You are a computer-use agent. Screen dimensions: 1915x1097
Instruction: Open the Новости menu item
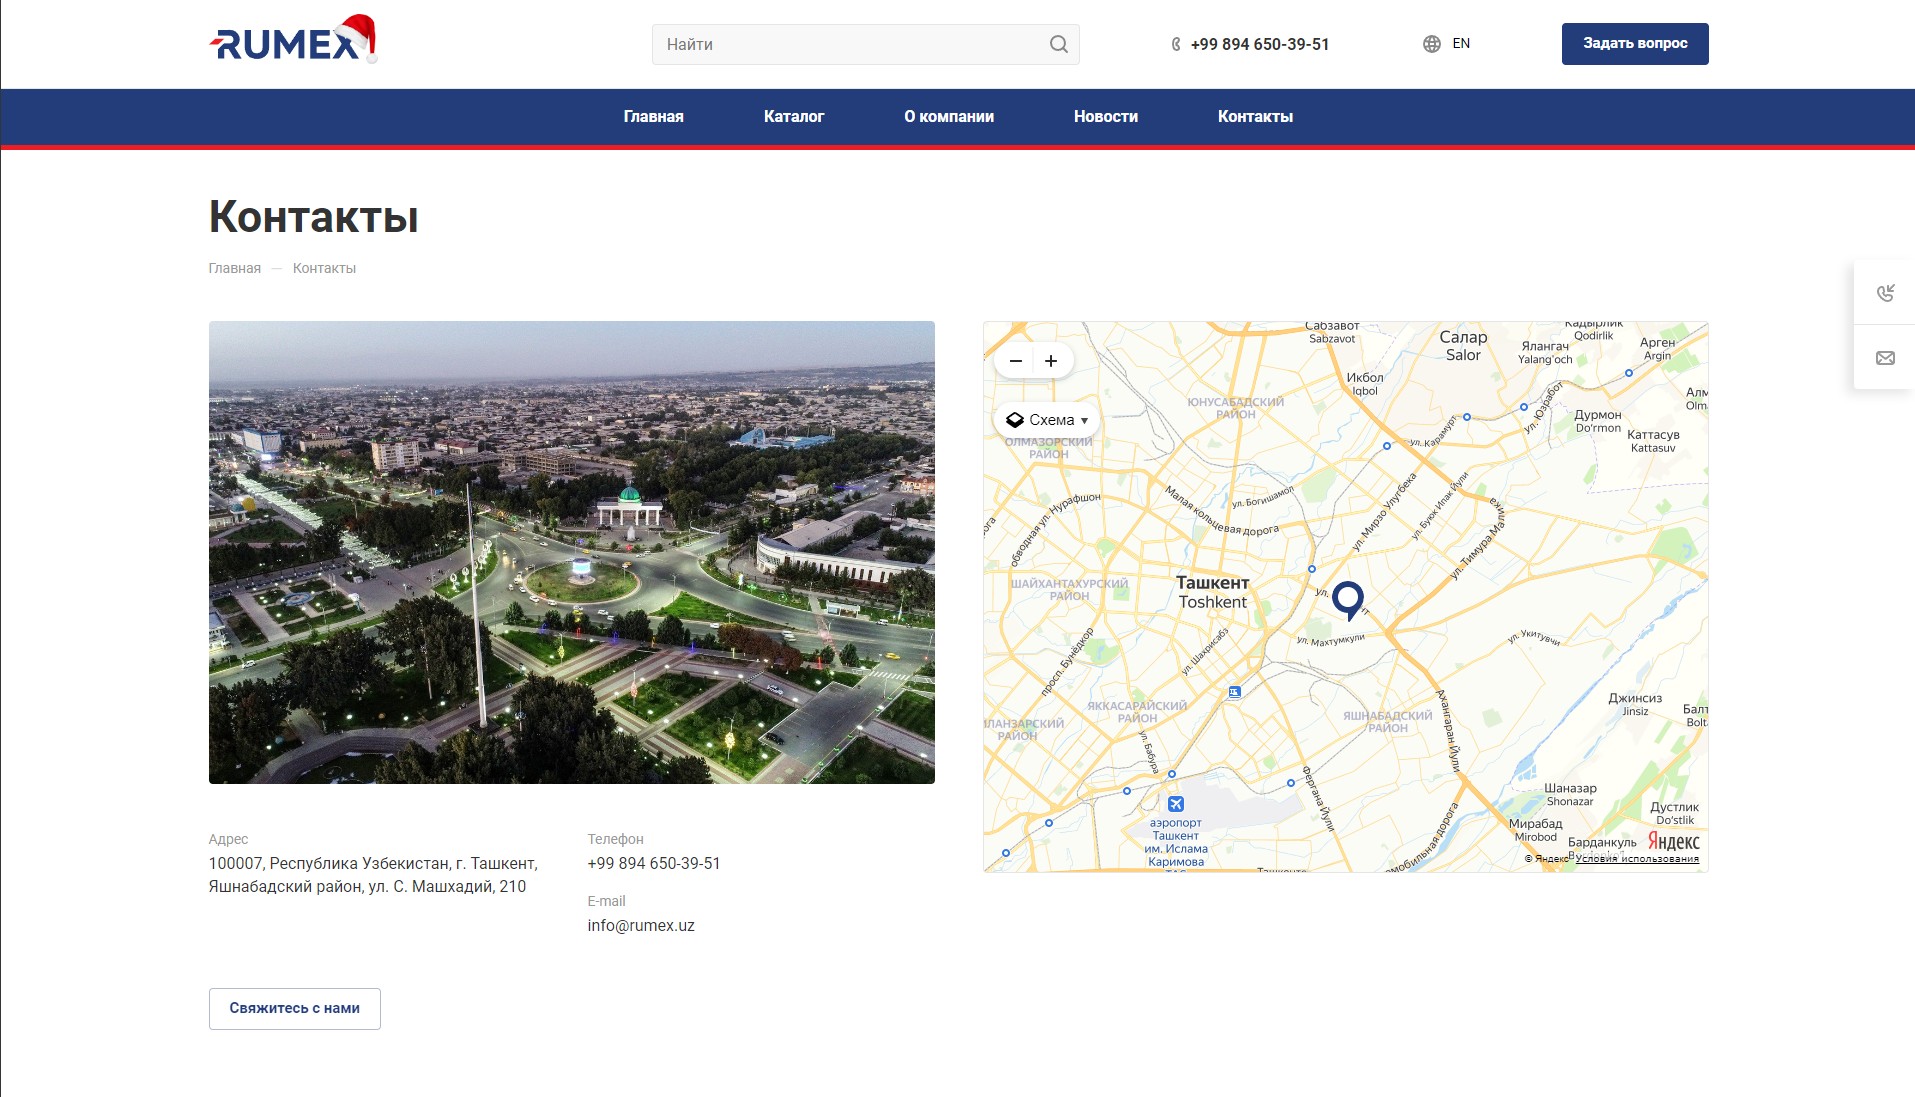pyautogui.click(x=1106, y=117)
